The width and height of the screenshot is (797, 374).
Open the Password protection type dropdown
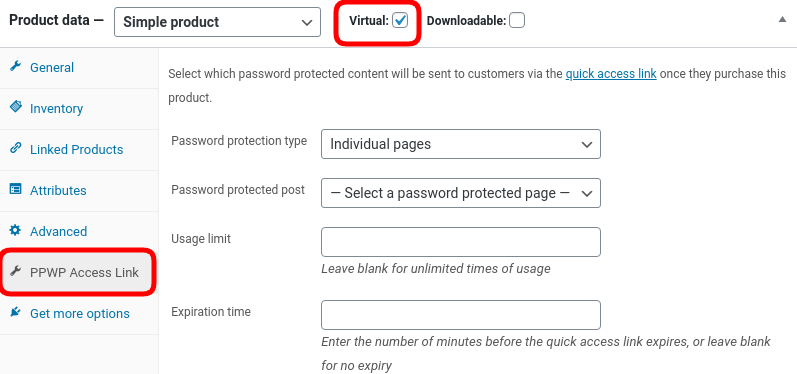pyautogui.click(x=461, y=144)
